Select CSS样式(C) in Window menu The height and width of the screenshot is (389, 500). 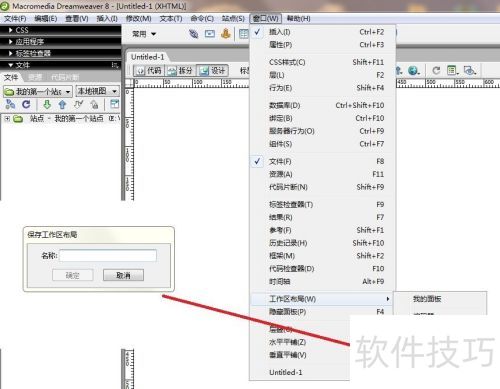point(322,62)
